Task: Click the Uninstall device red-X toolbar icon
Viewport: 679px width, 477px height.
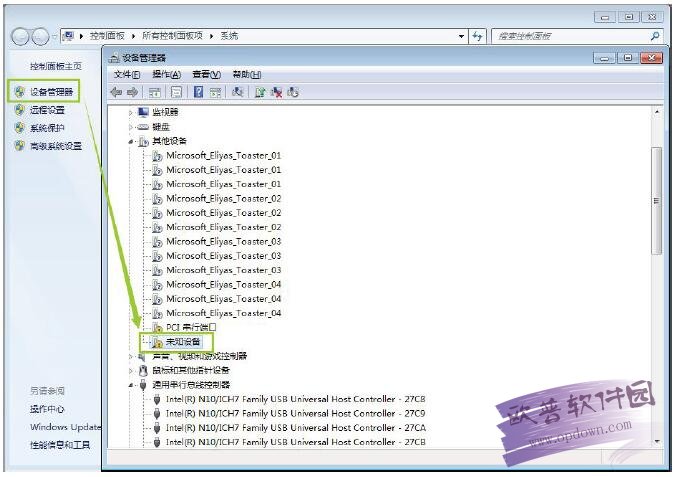Action: (276, 92)
